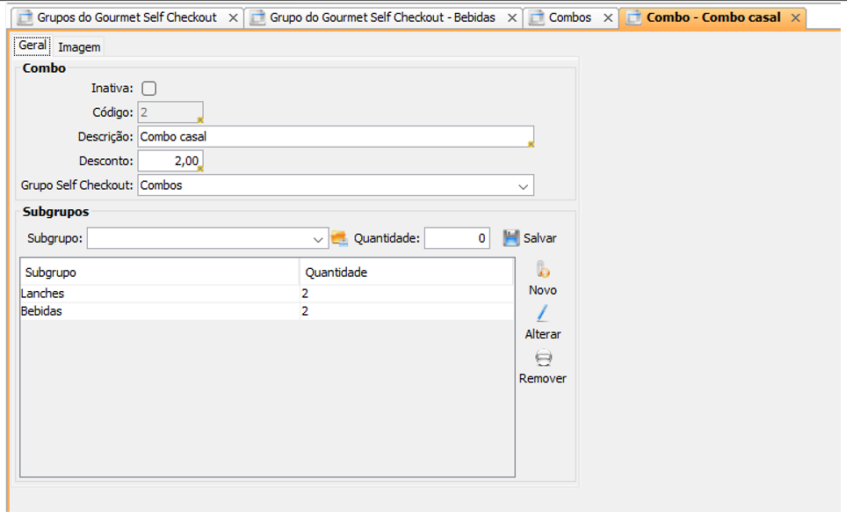Open the subgroup lookup icon beside the Subgrupo combo
Image resolution: width=847 pixels, height=517 pixels.
(339, 238)
